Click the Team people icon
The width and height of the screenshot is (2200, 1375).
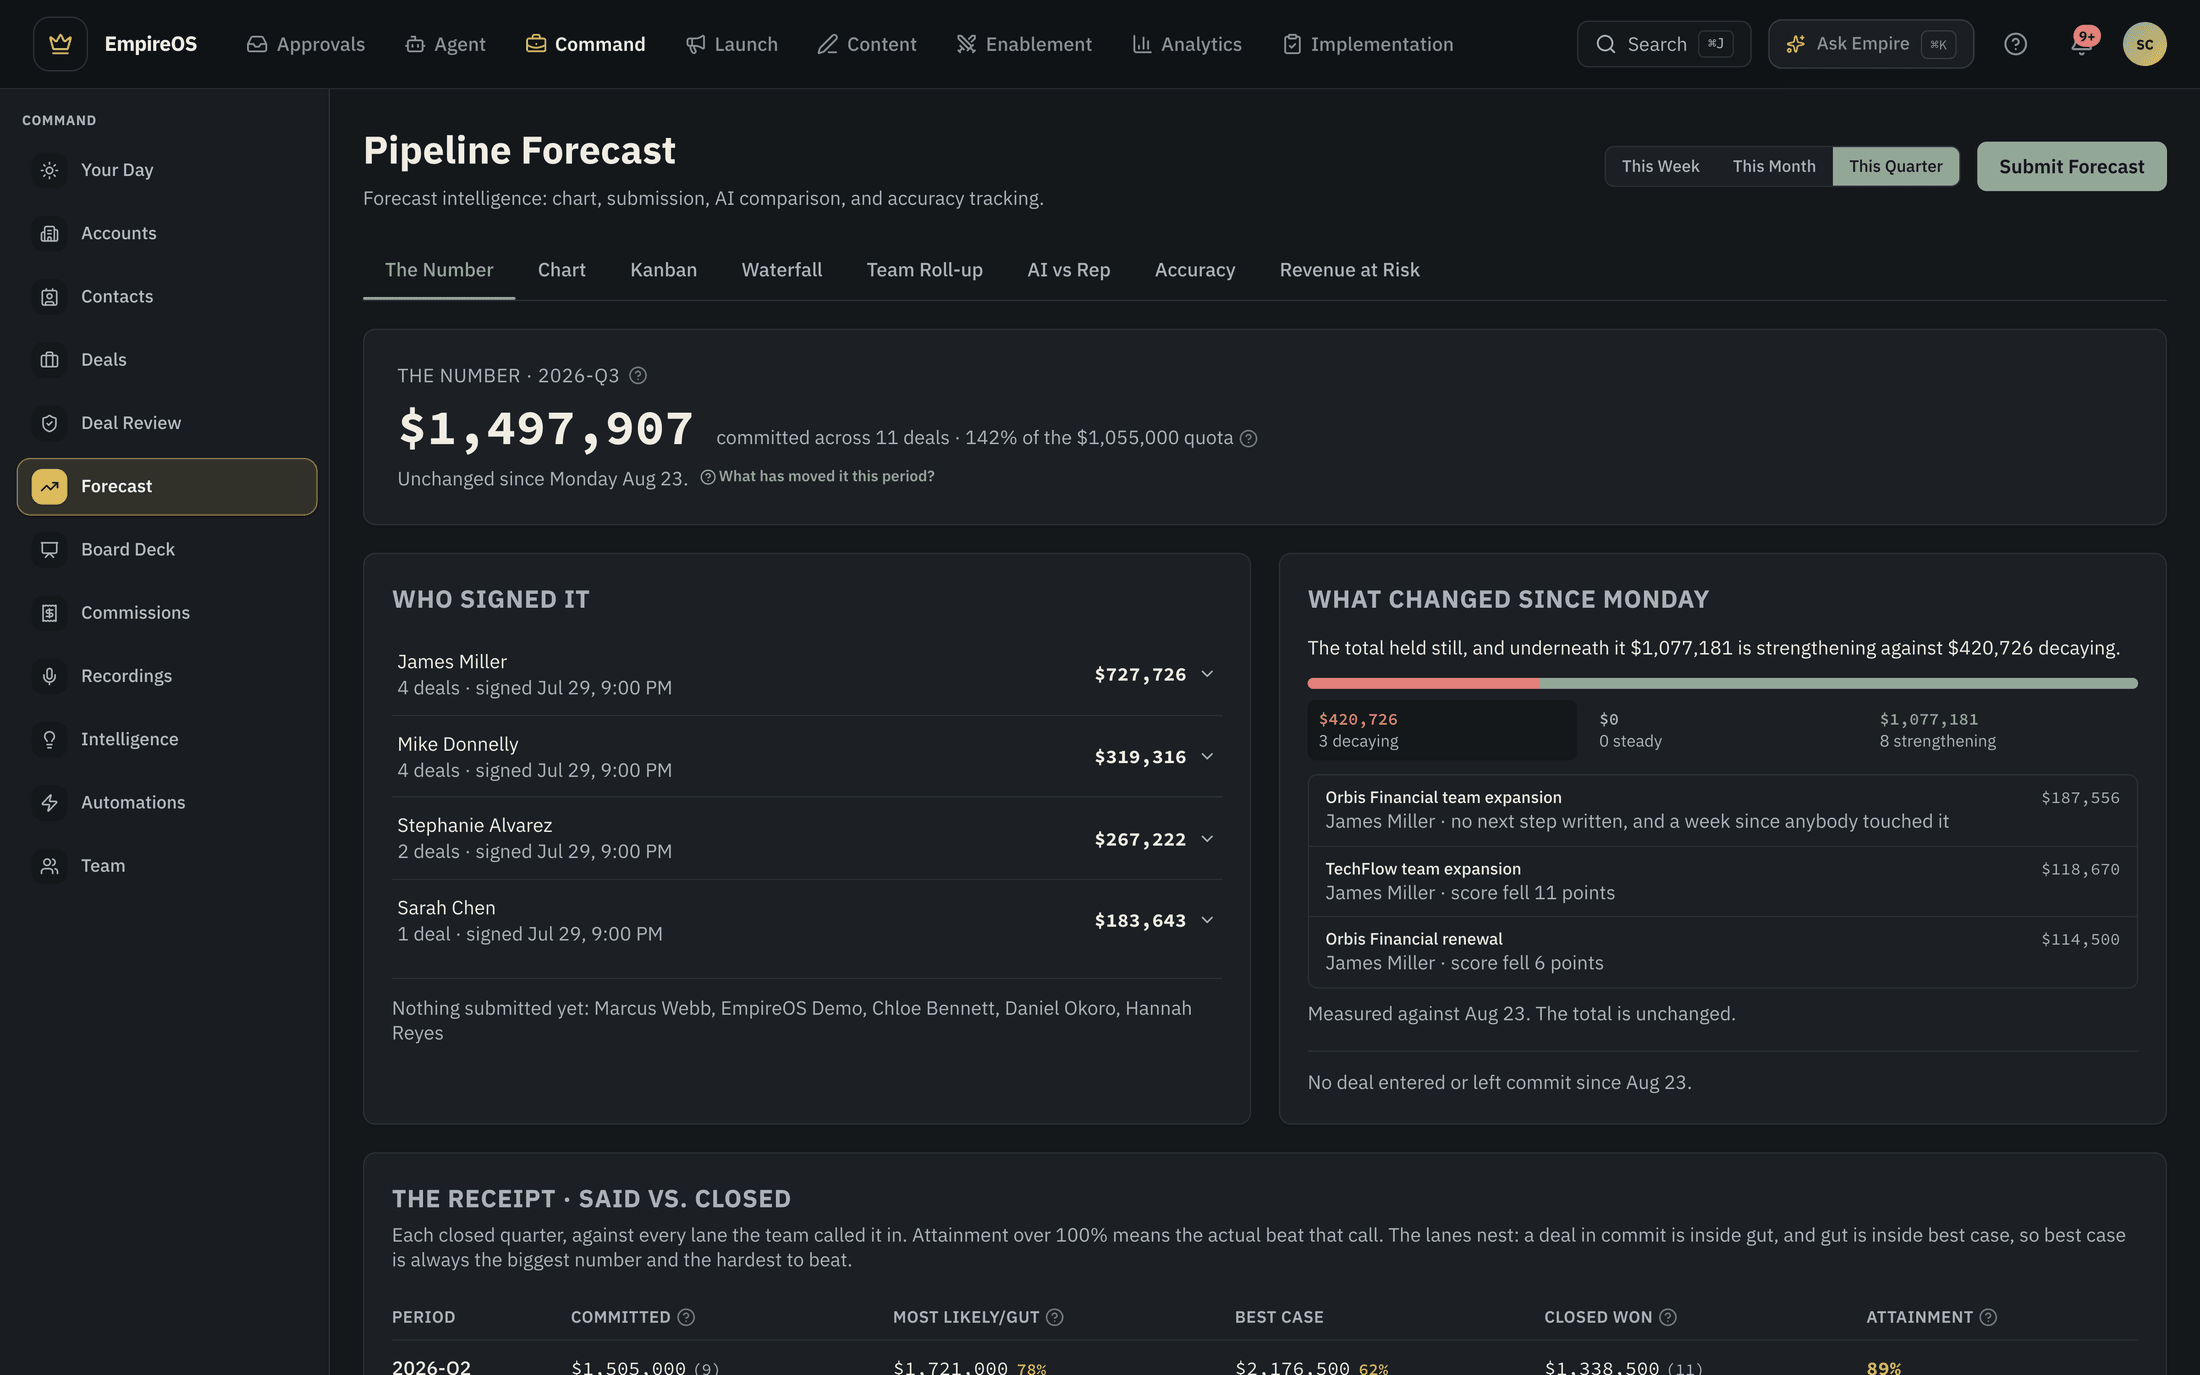click(x=49, y=866)
